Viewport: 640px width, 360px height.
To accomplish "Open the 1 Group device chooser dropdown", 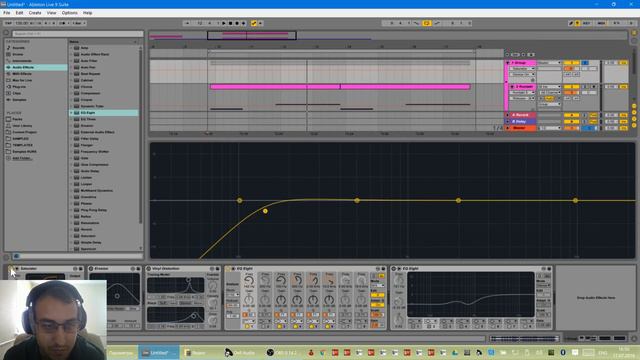I will click(522, 69).
